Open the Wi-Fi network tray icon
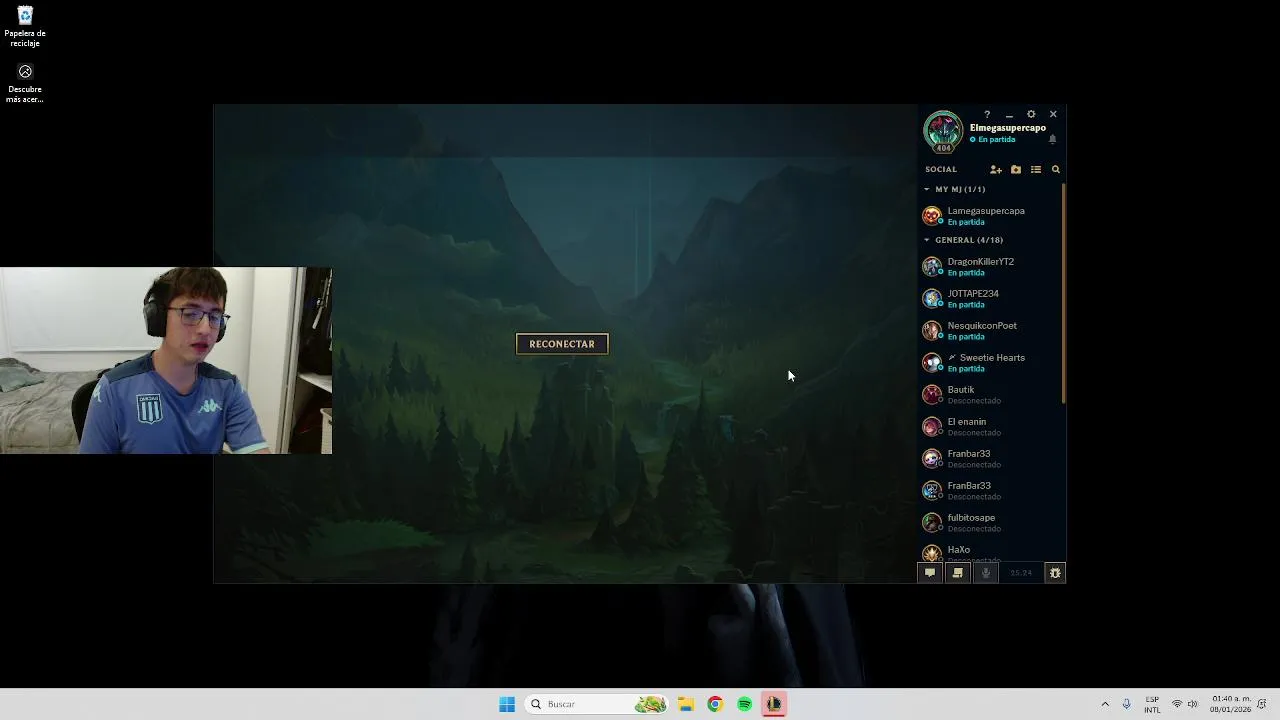 point(1177,704)
